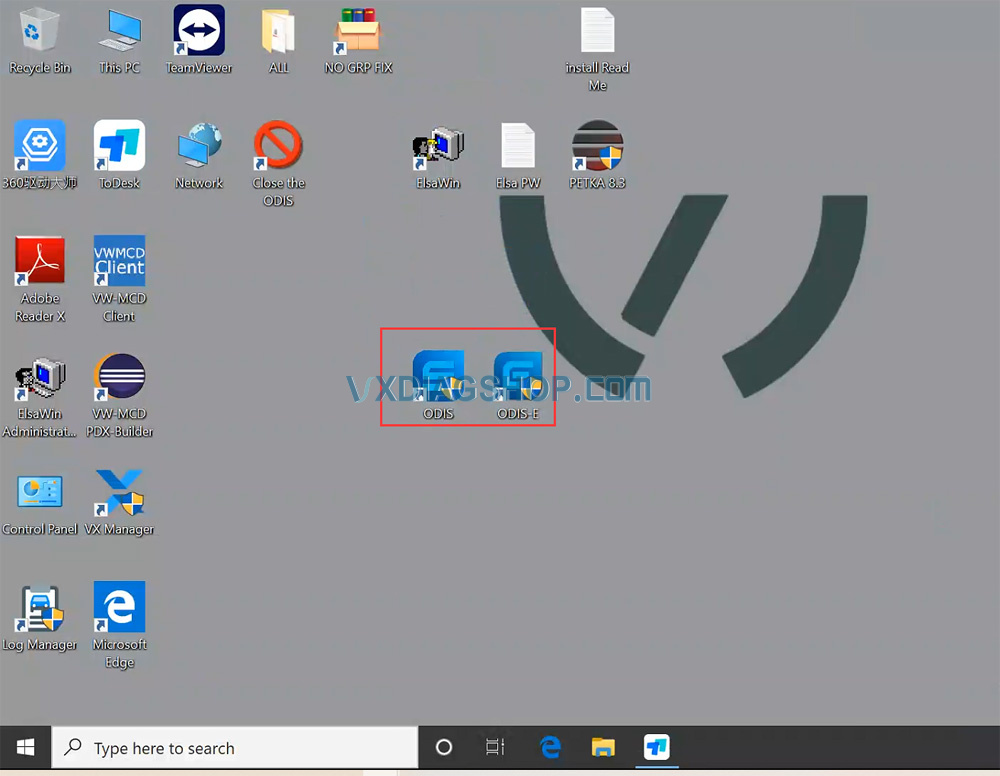
Task: Launch Log Manager
Action: [40, 610]
